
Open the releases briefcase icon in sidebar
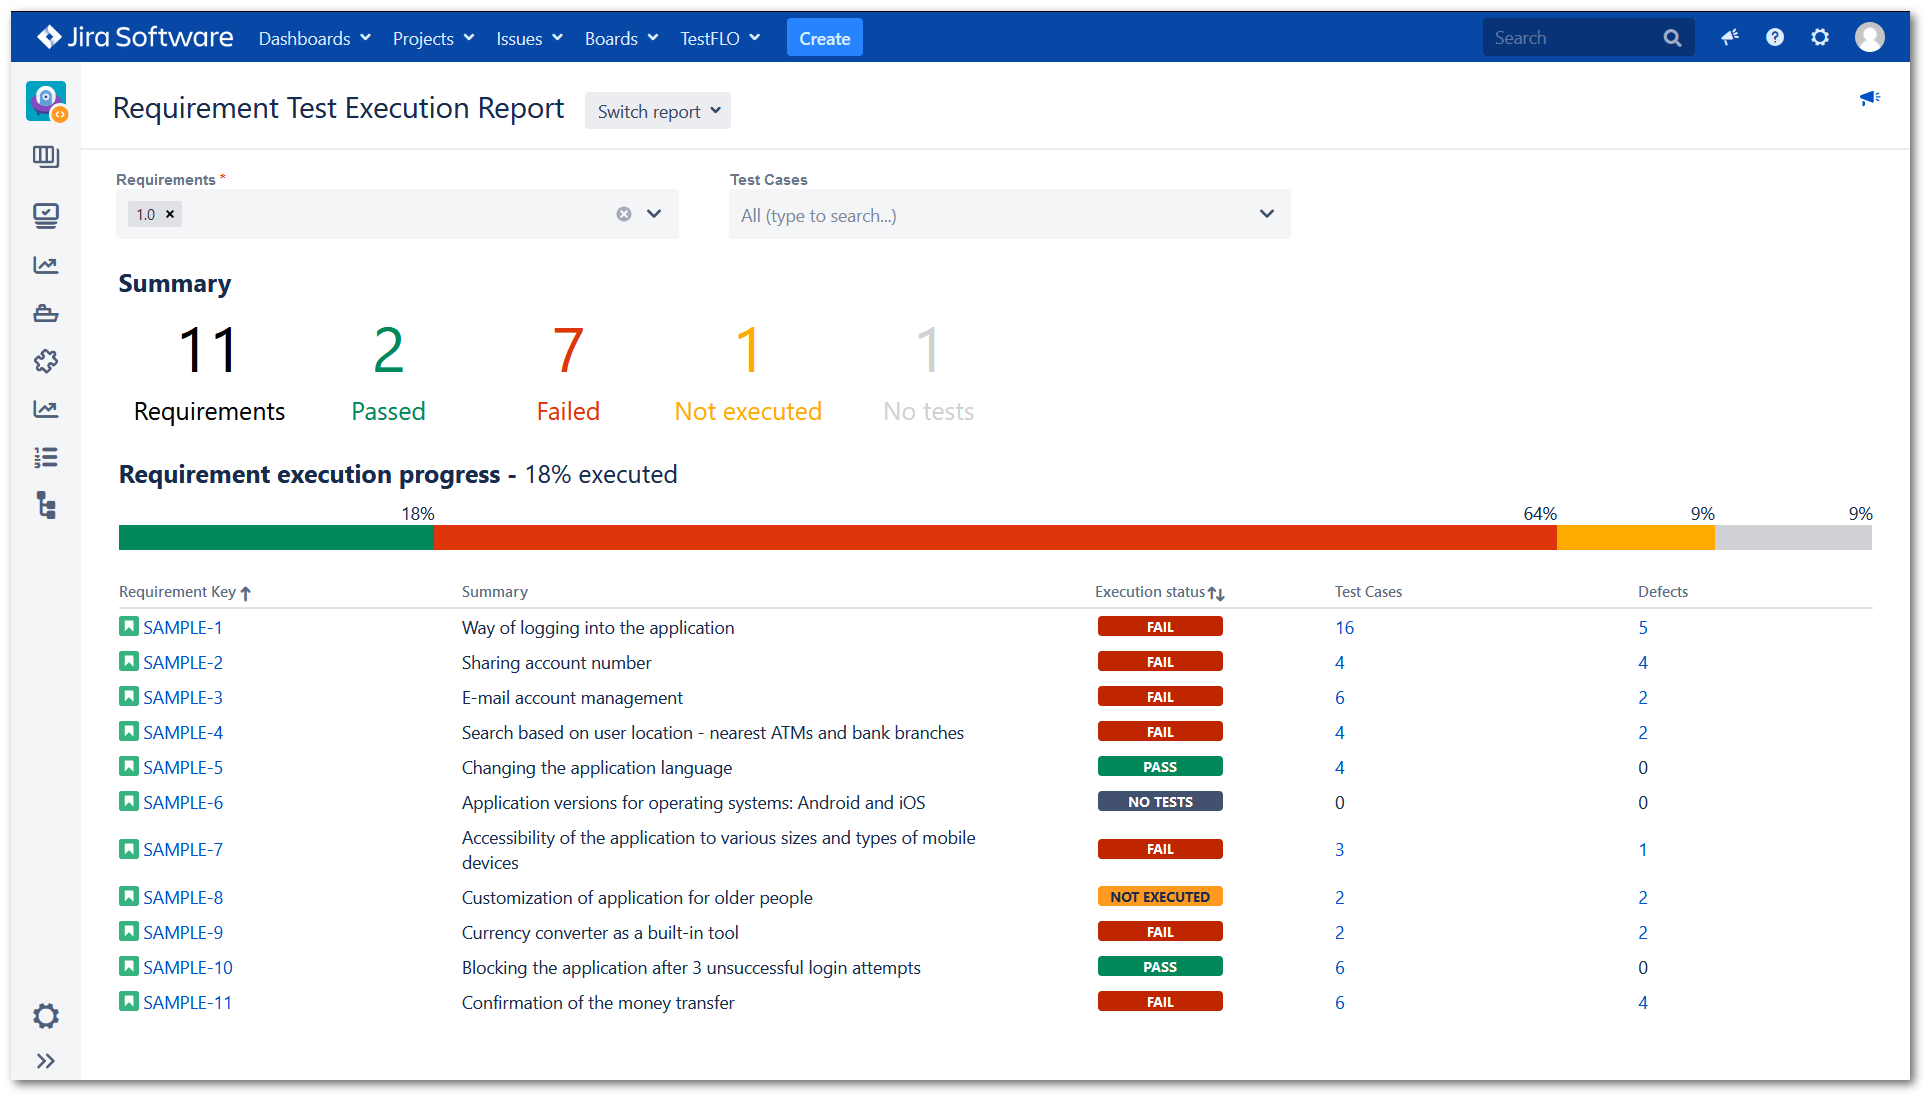click(46, 312)
